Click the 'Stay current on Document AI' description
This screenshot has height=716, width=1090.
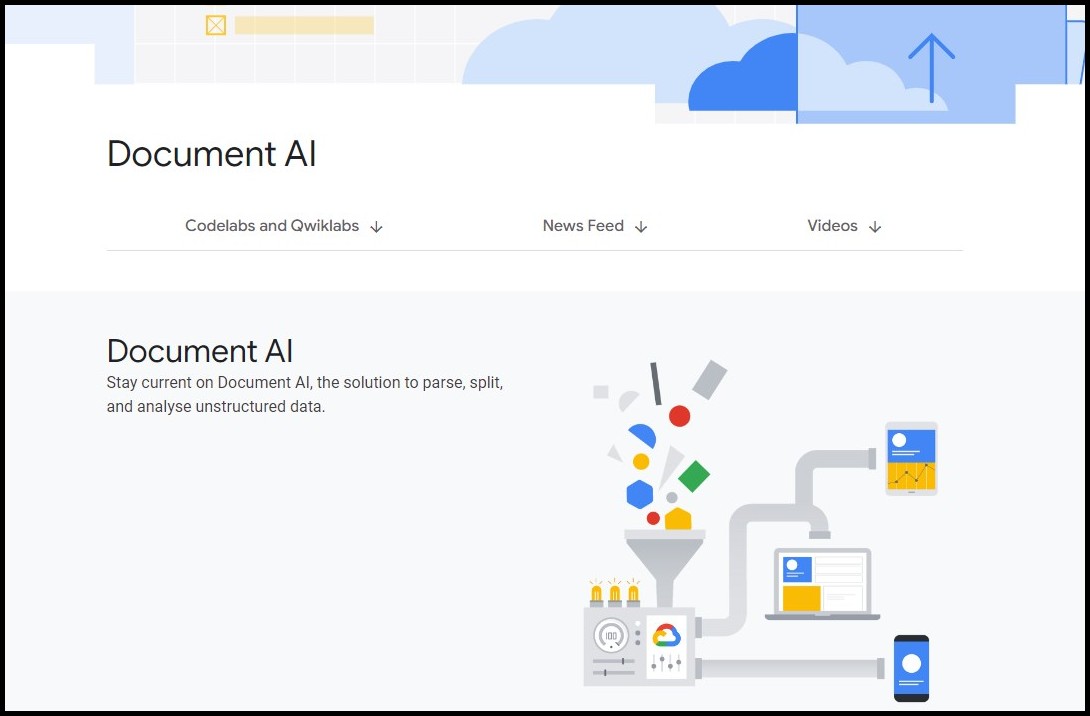tap(304, 394)
